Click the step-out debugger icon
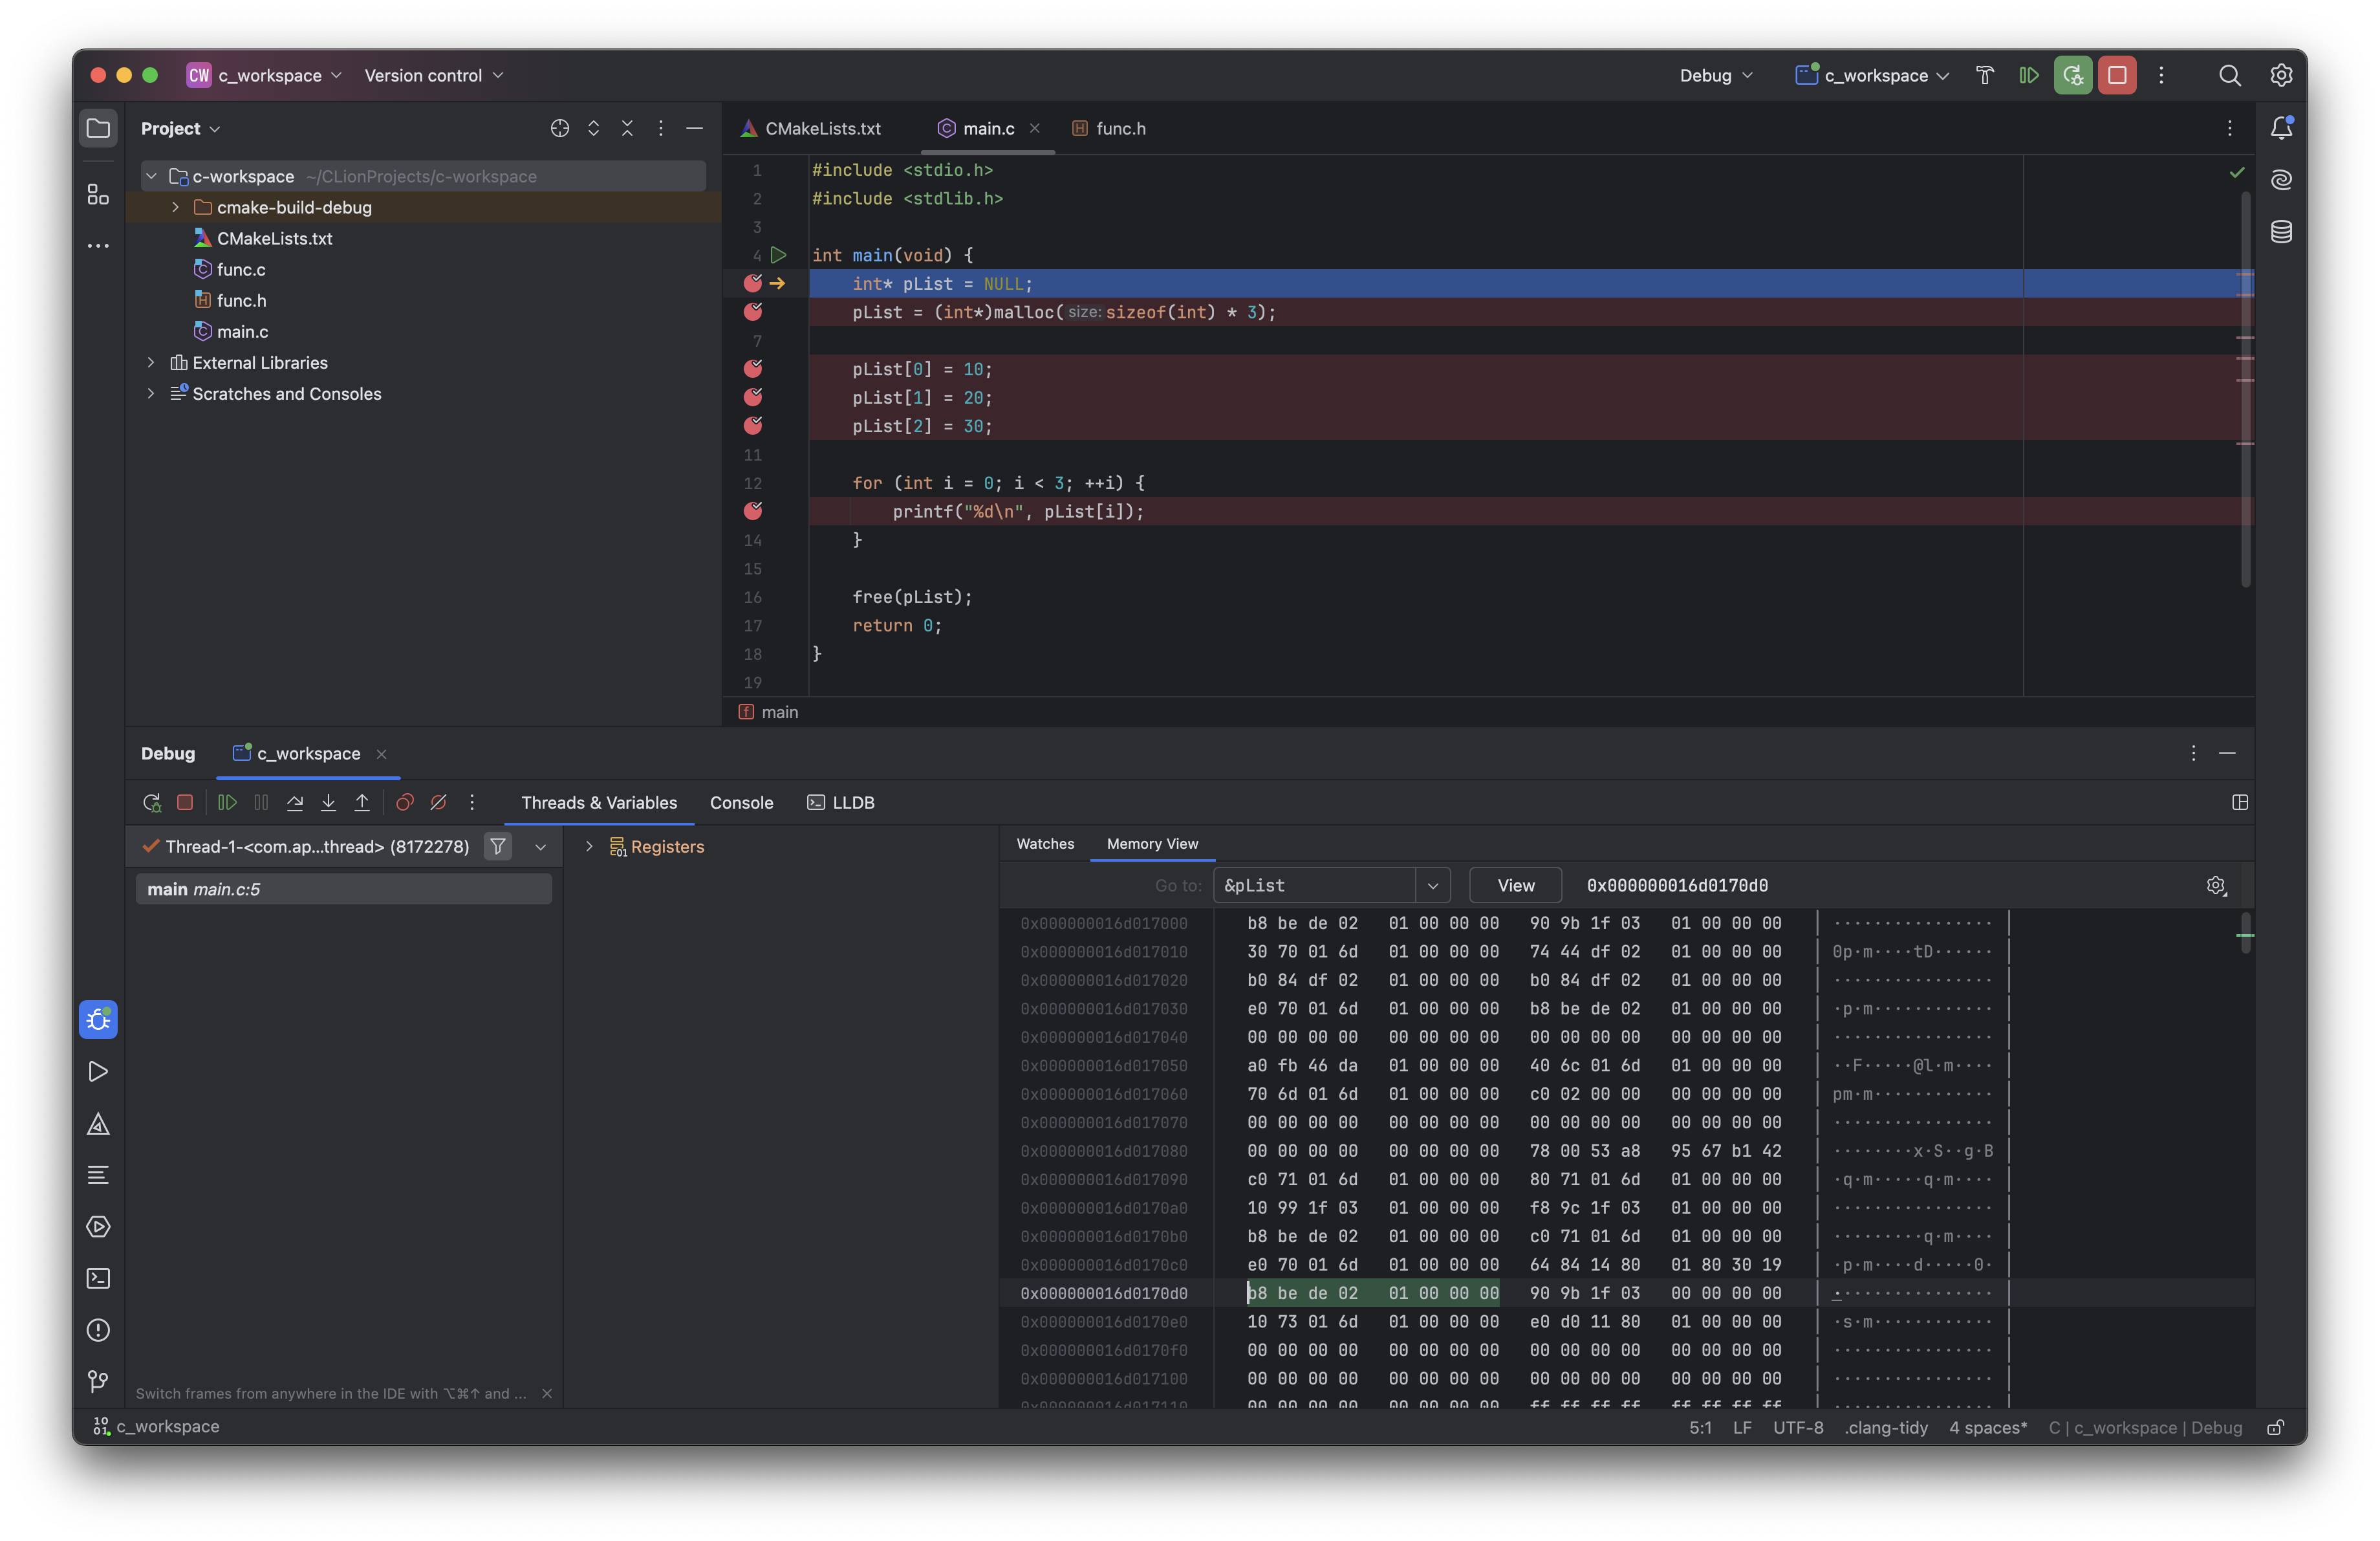The height and width of the screenshot is (1541, 2380). point(363,802)
